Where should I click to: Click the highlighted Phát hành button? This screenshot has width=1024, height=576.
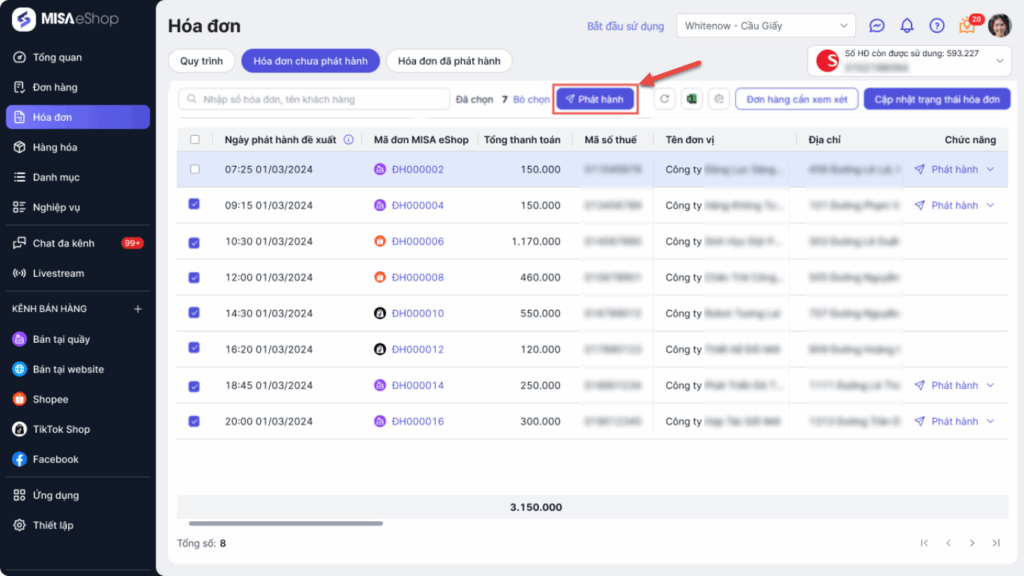click(596, 99)
